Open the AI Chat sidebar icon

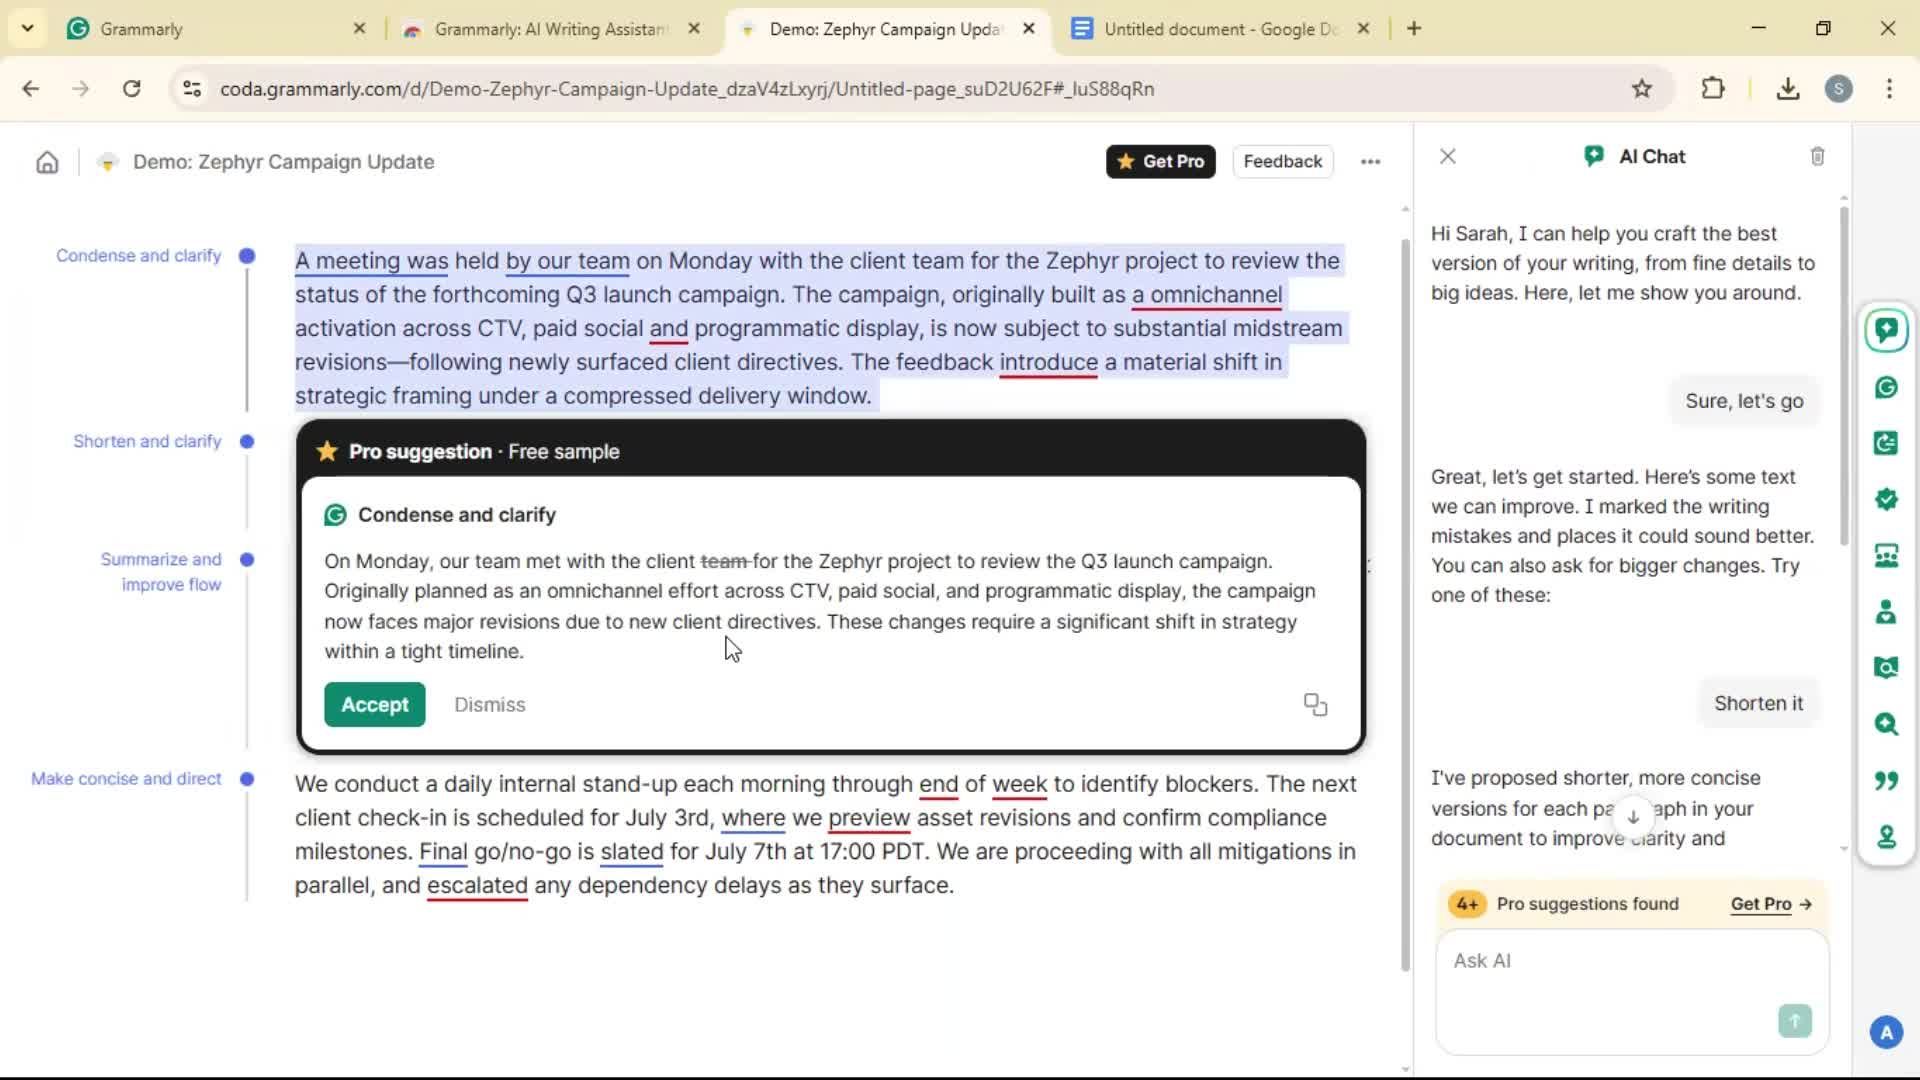tap(1886, 330)
